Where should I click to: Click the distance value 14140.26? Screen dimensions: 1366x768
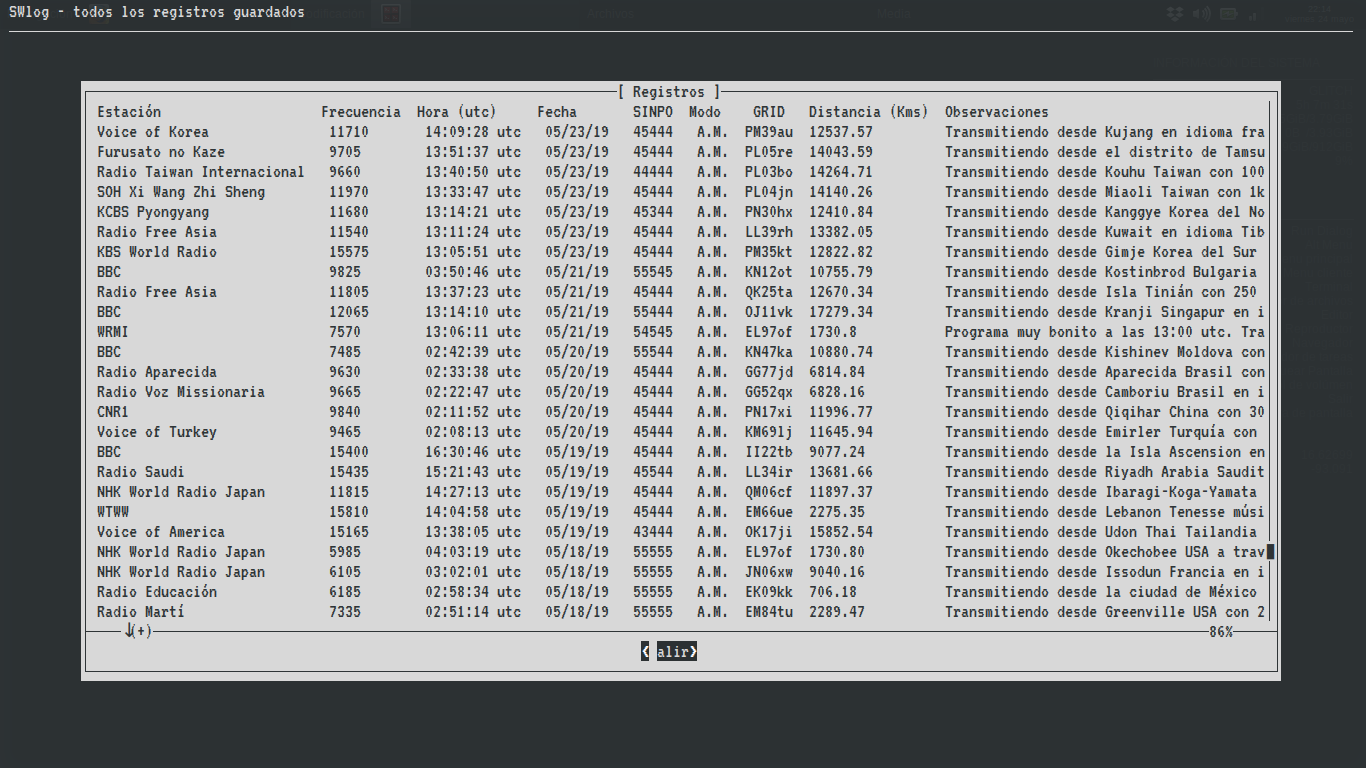pos(841,192)
